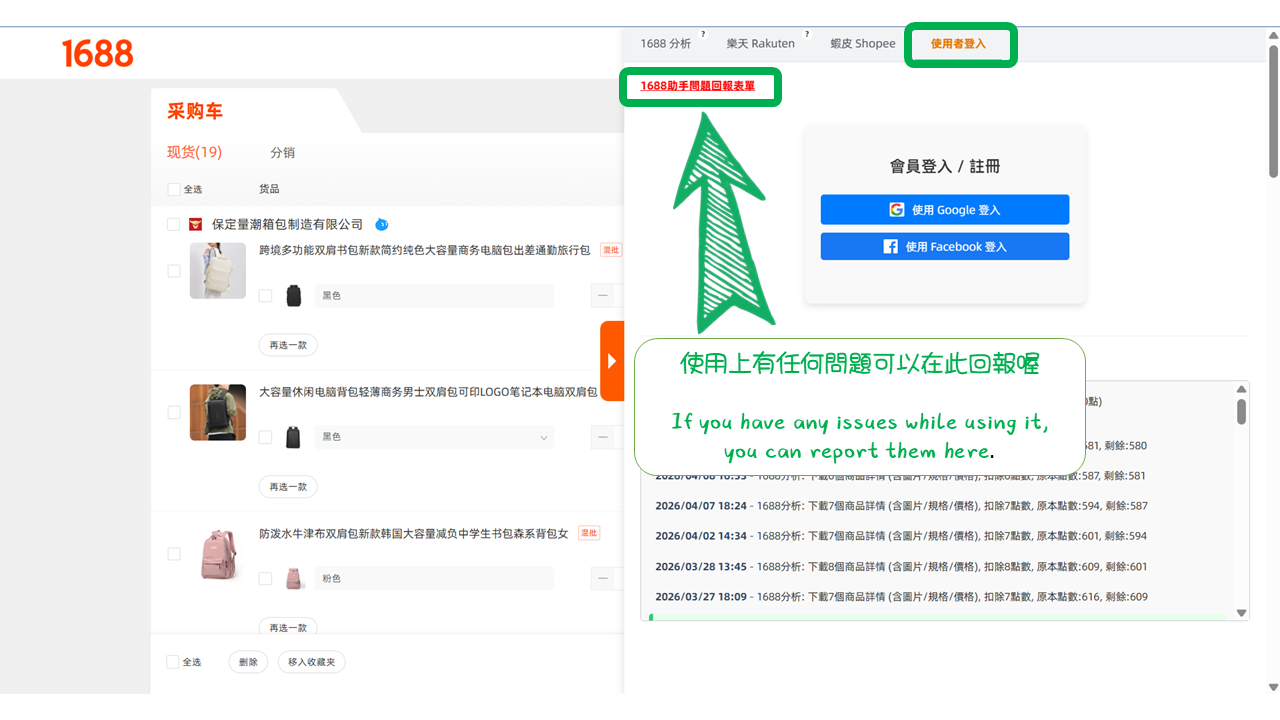
Task: Click the side panel scrollbar's down arrow
Action: (x=1273, y=687)
